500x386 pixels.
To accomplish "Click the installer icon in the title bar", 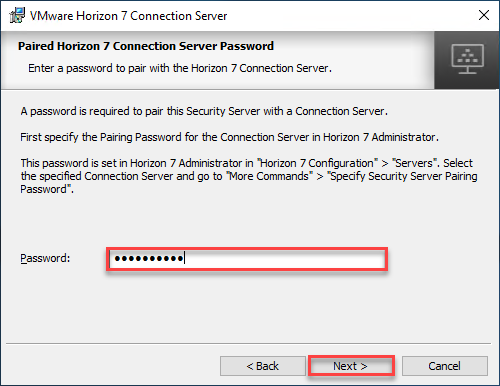I will click(x=17, y=15).
